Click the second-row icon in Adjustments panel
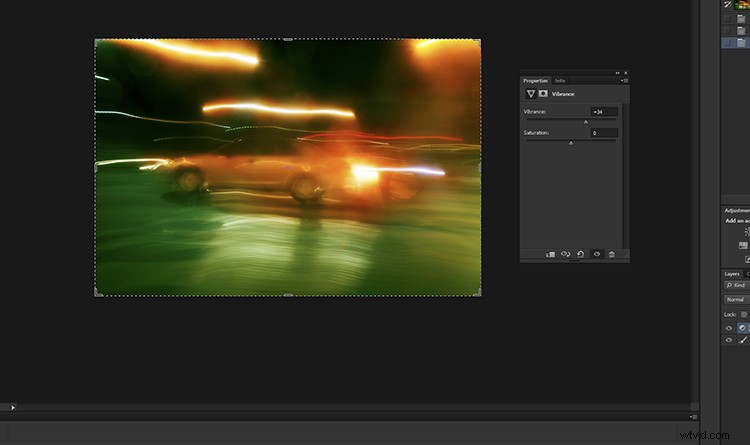Image resolution: width=750 pixels, height=445 pixels. click(743, 245)
